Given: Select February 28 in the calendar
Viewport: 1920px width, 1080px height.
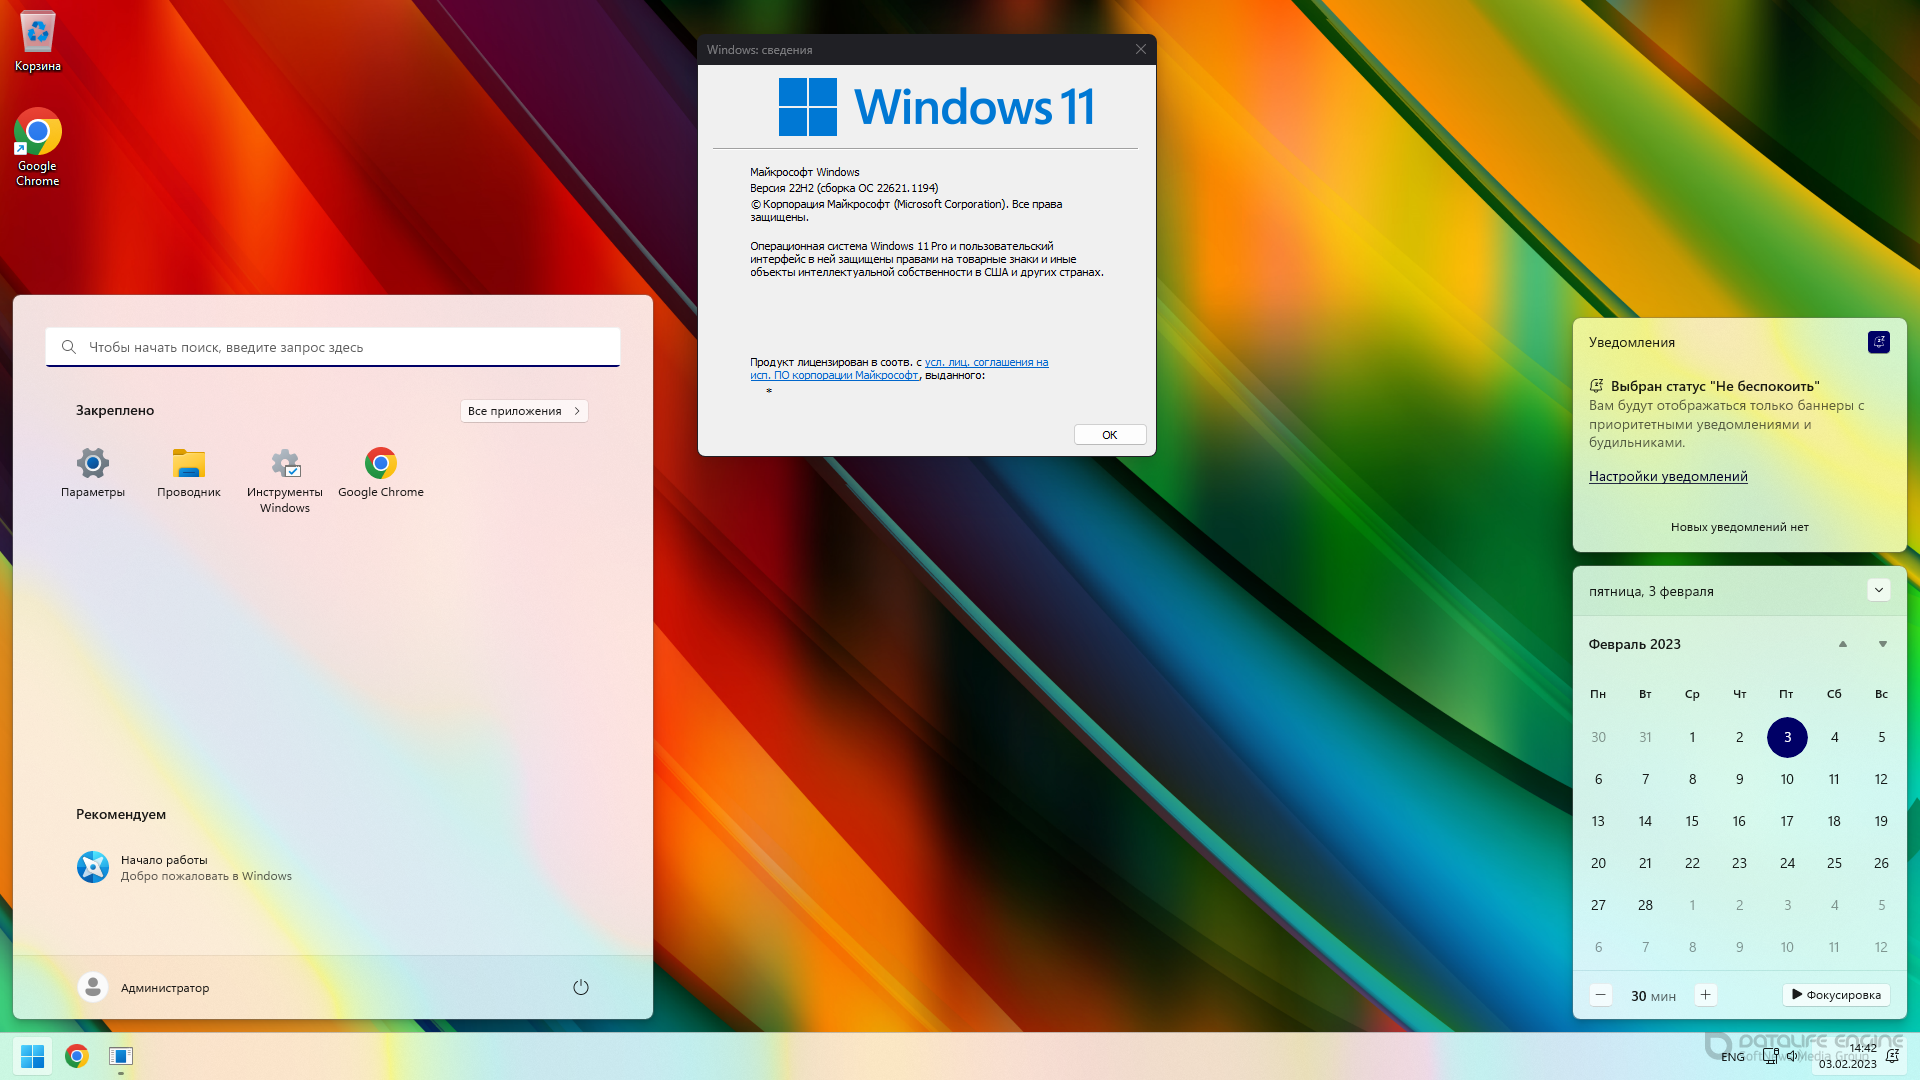Looking at the screenshot, I should (1645, 905).
